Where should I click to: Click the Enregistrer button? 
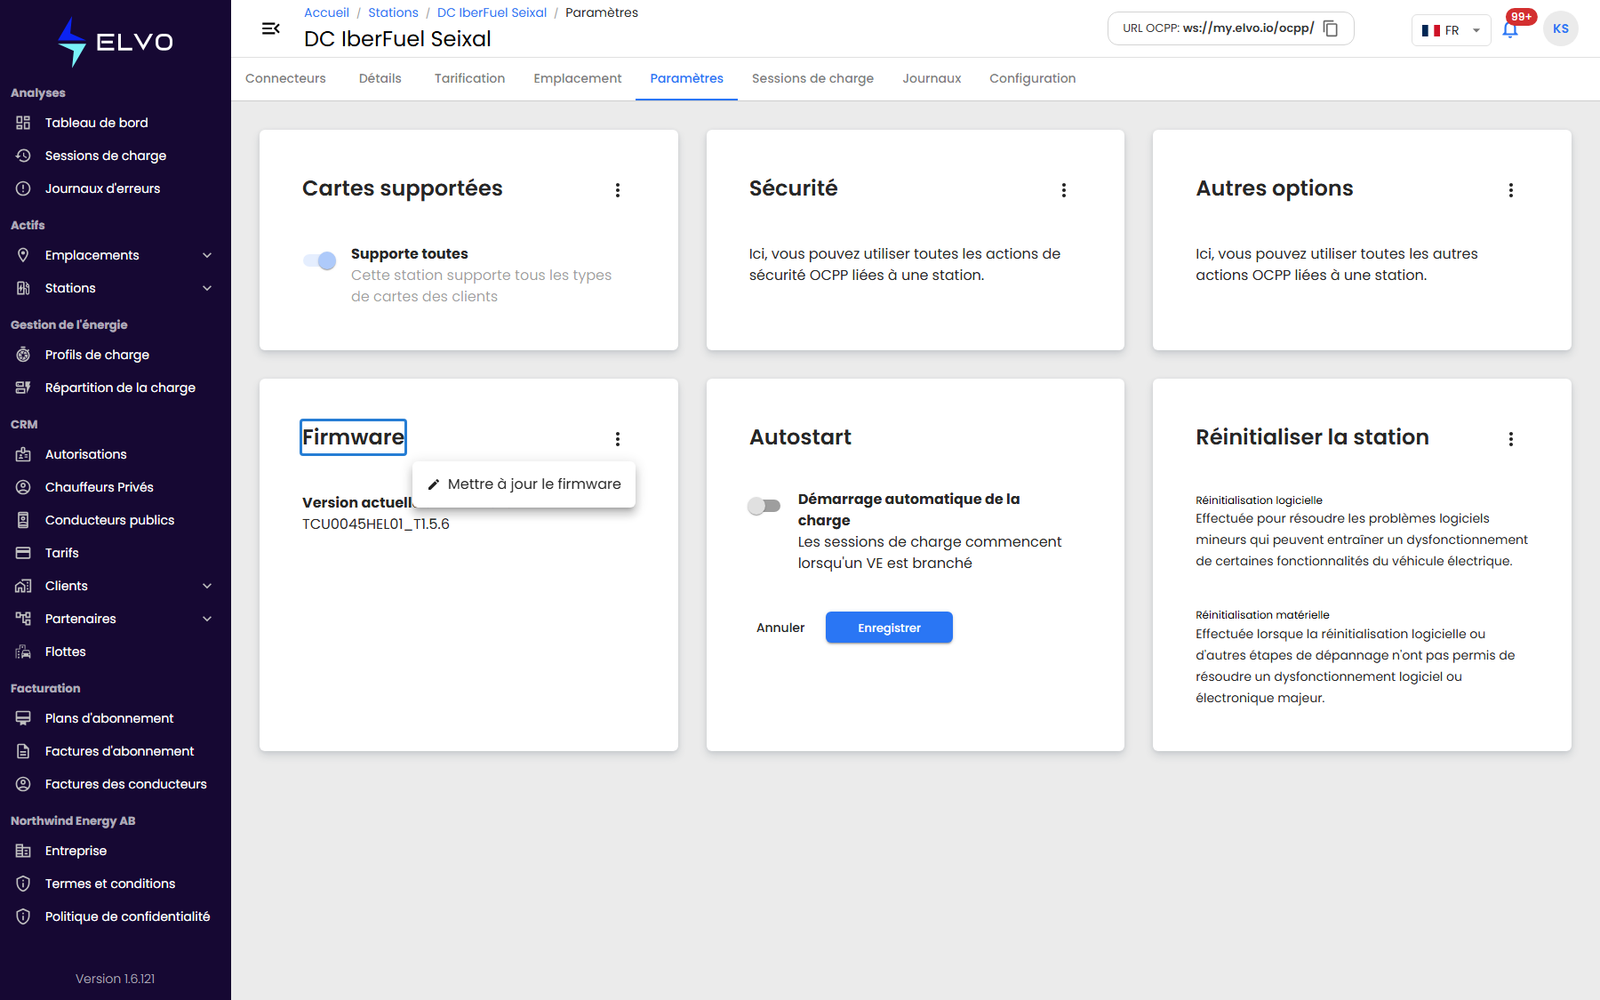coord(889,628)
